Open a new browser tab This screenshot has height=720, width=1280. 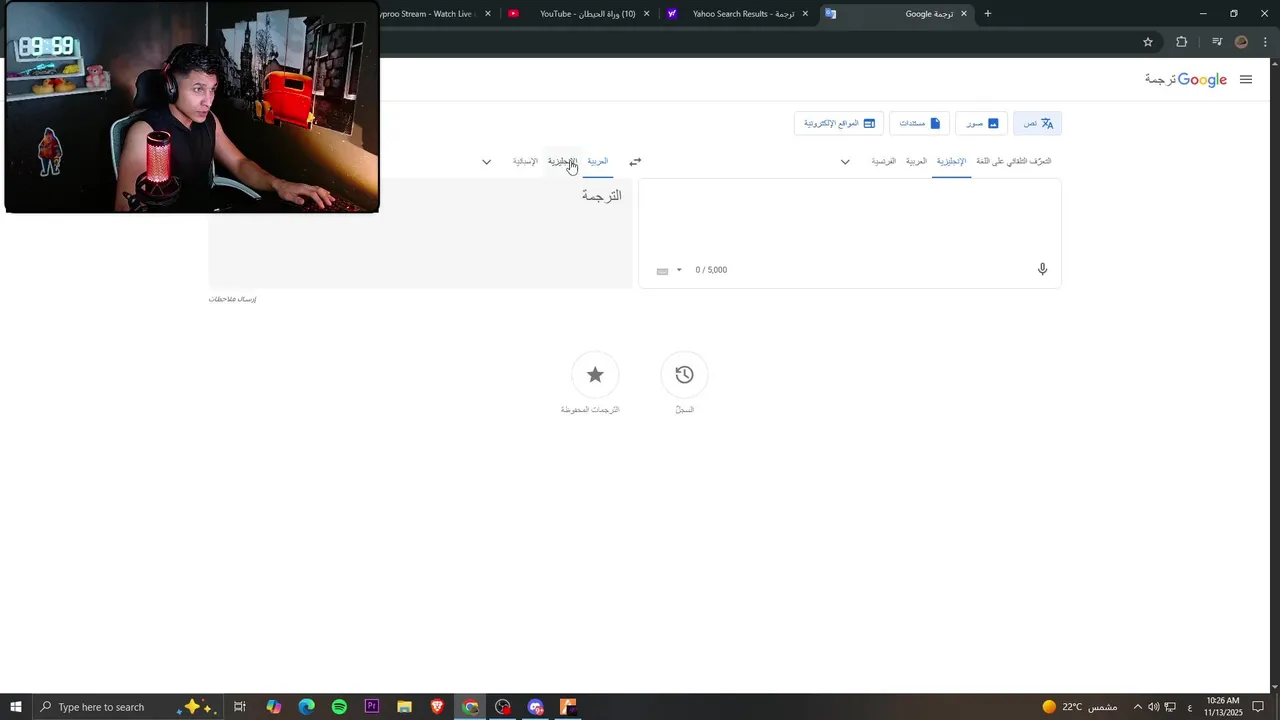988,14
